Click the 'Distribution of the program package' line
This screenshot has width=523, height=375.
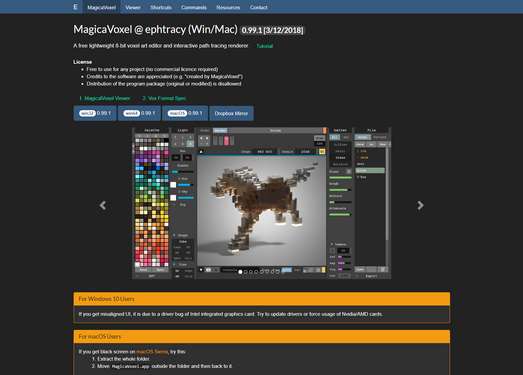[x=164, y=84]
